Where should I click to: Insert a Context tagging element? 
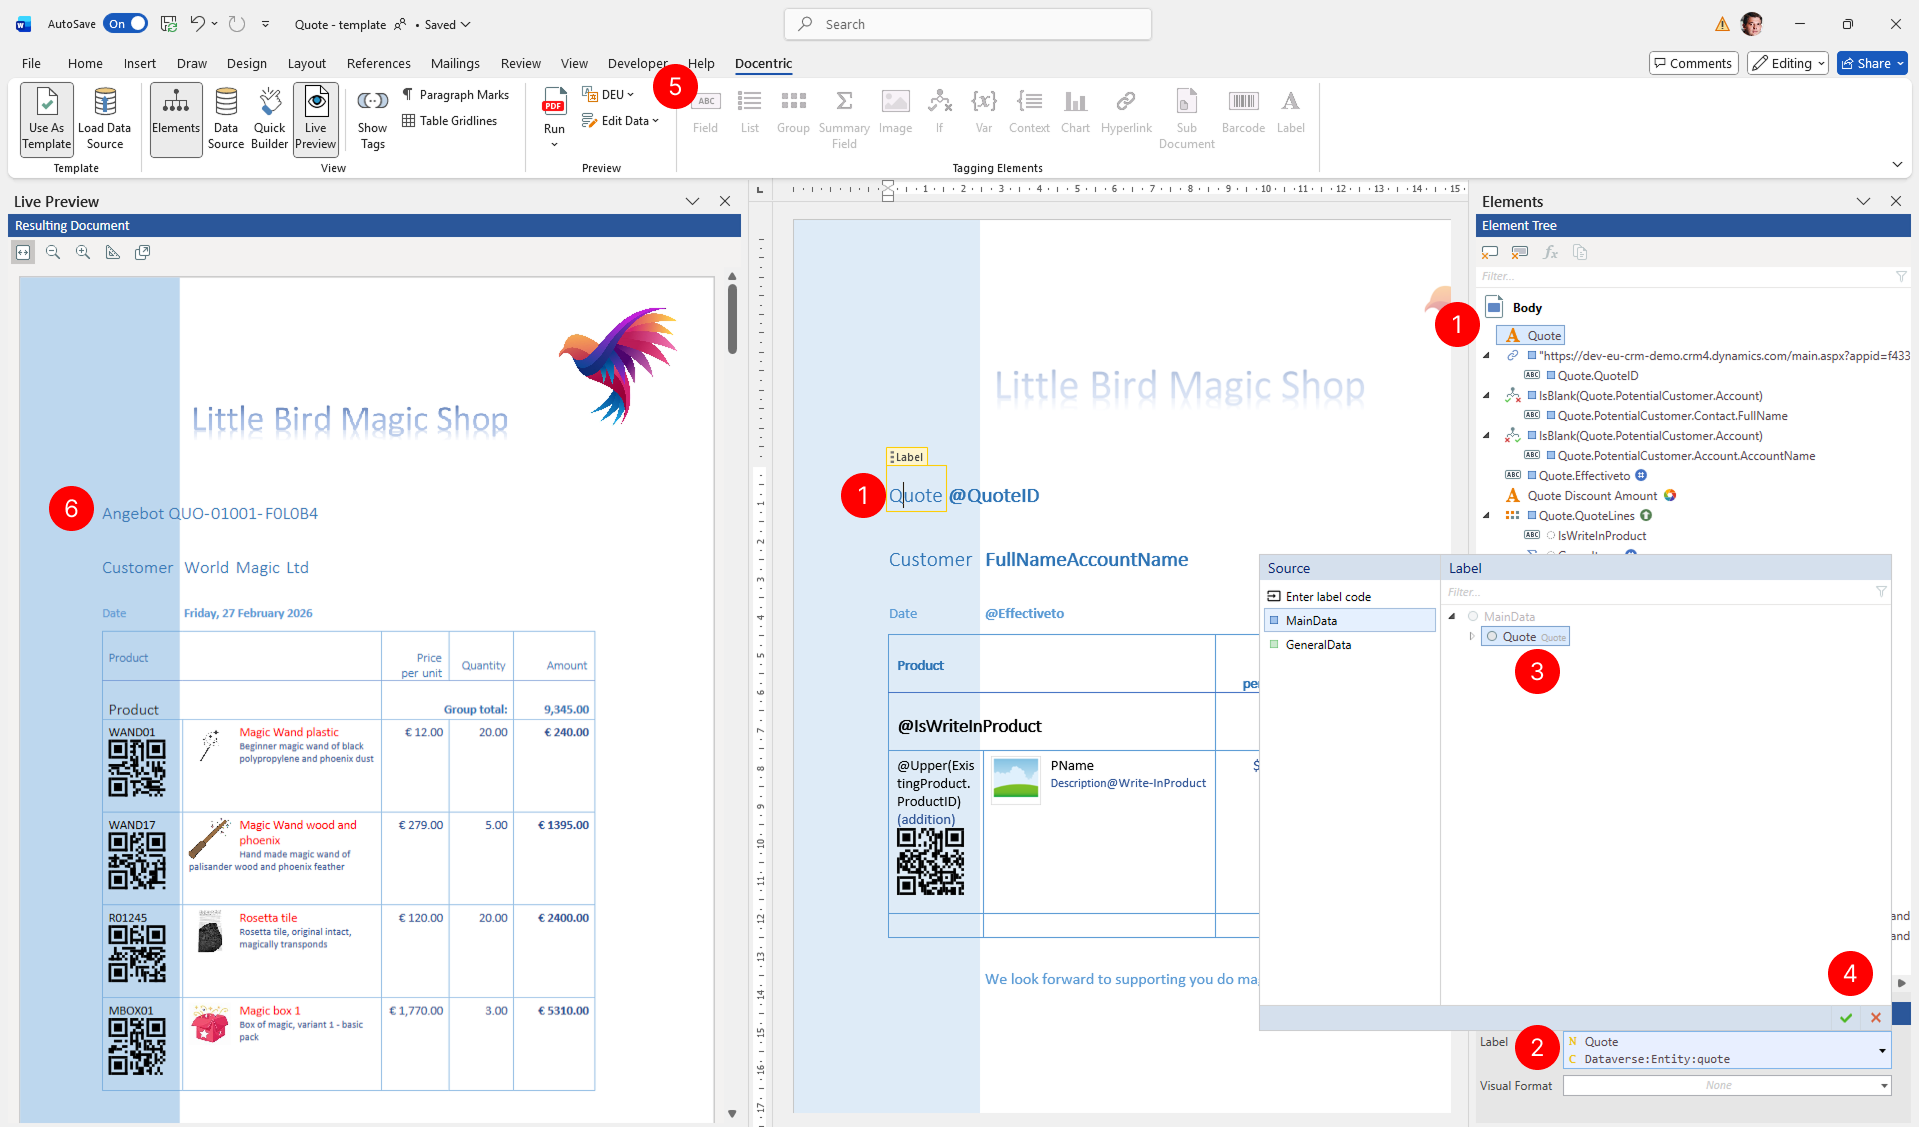click(x=1029, y=112)
